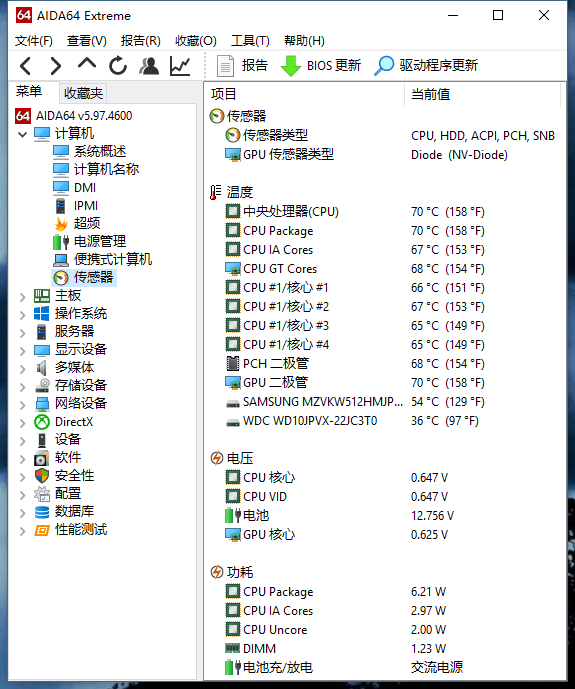Open the 文件(F) menu
Image resolution: width=575 pixels, height=689 pixels.
click(34, 41)
